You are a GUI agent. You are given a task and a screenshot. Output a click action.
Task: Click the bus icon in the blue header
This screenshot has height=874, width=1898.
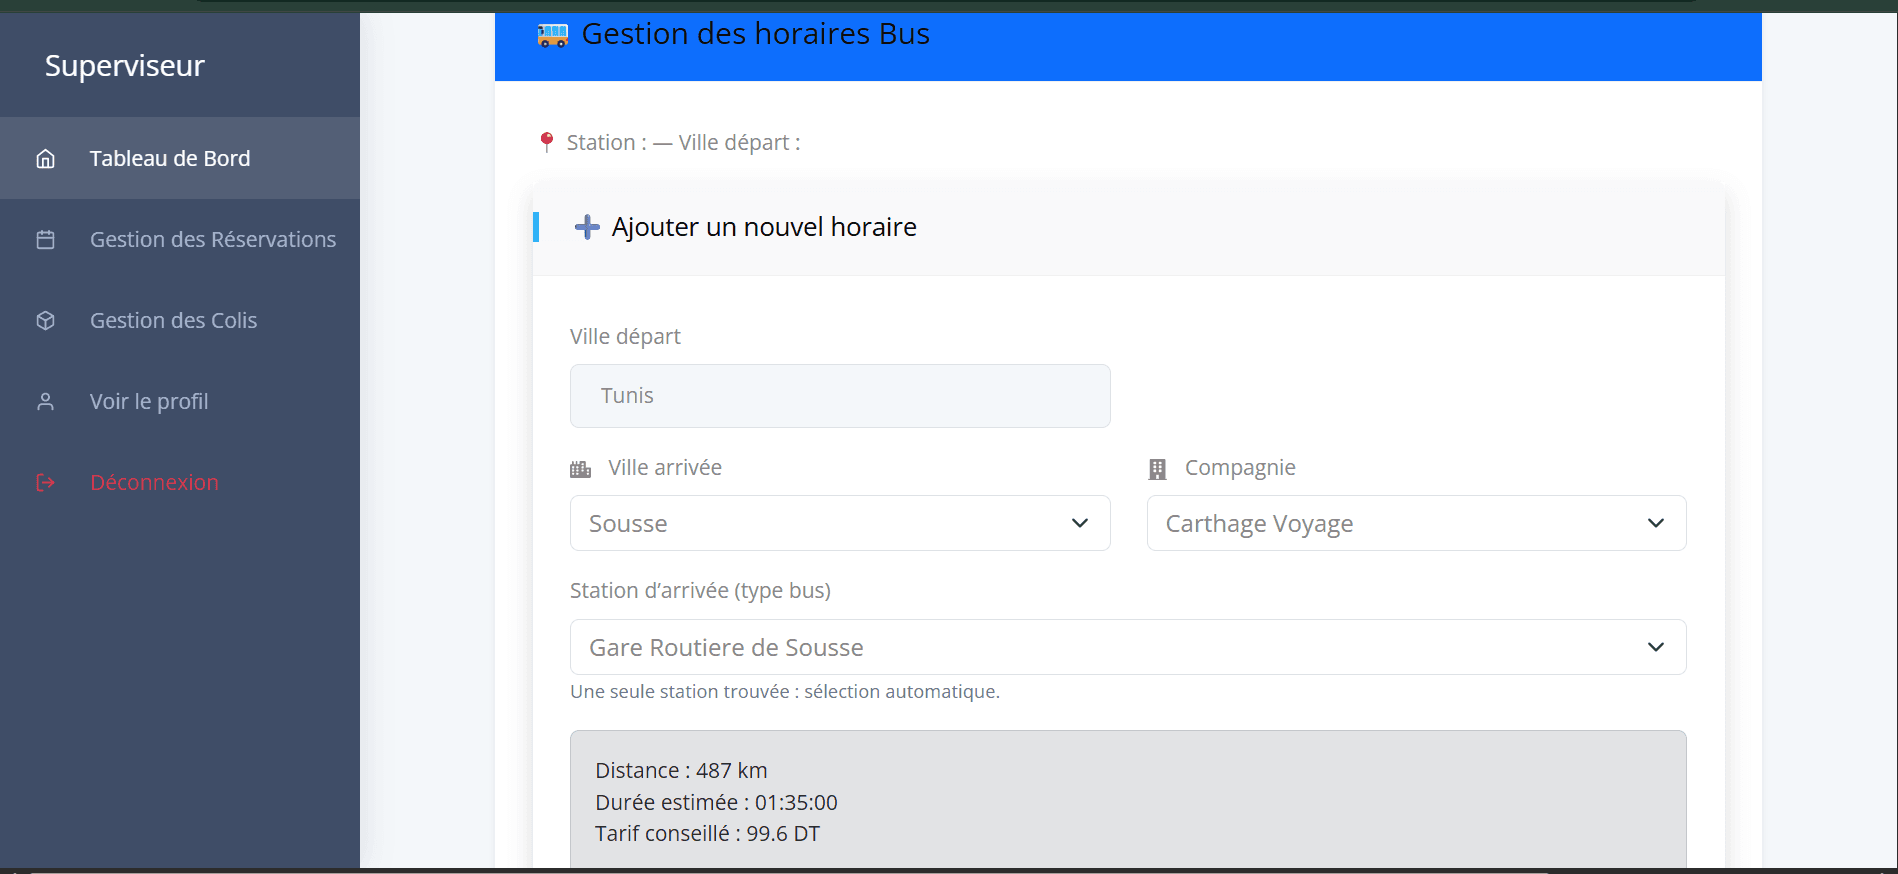[x=552, y=35]
